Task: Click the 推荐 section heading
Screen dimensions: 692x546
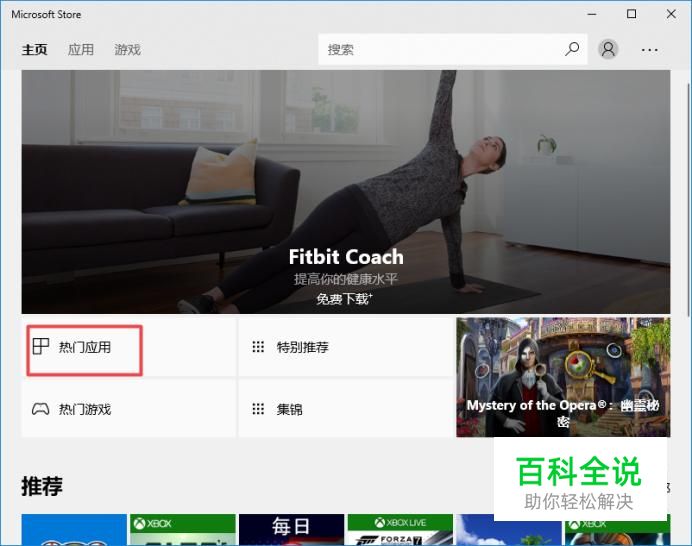Action: (x=42, y=486)
